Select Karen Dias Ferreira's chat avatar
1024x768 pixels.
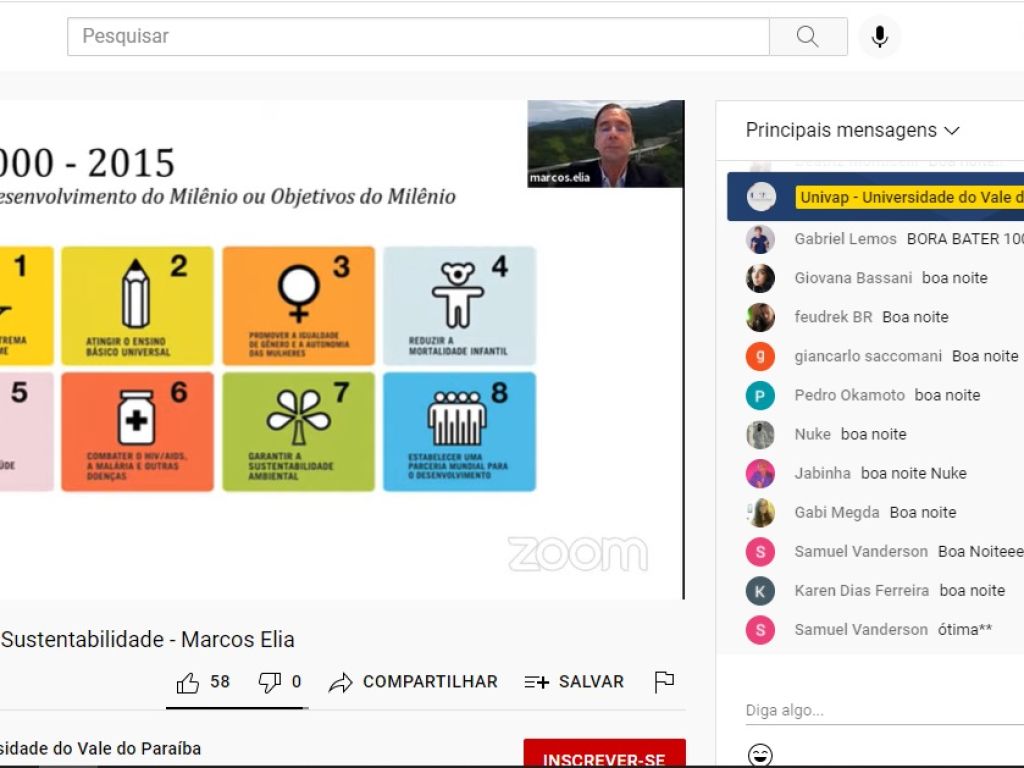(760, 591)
